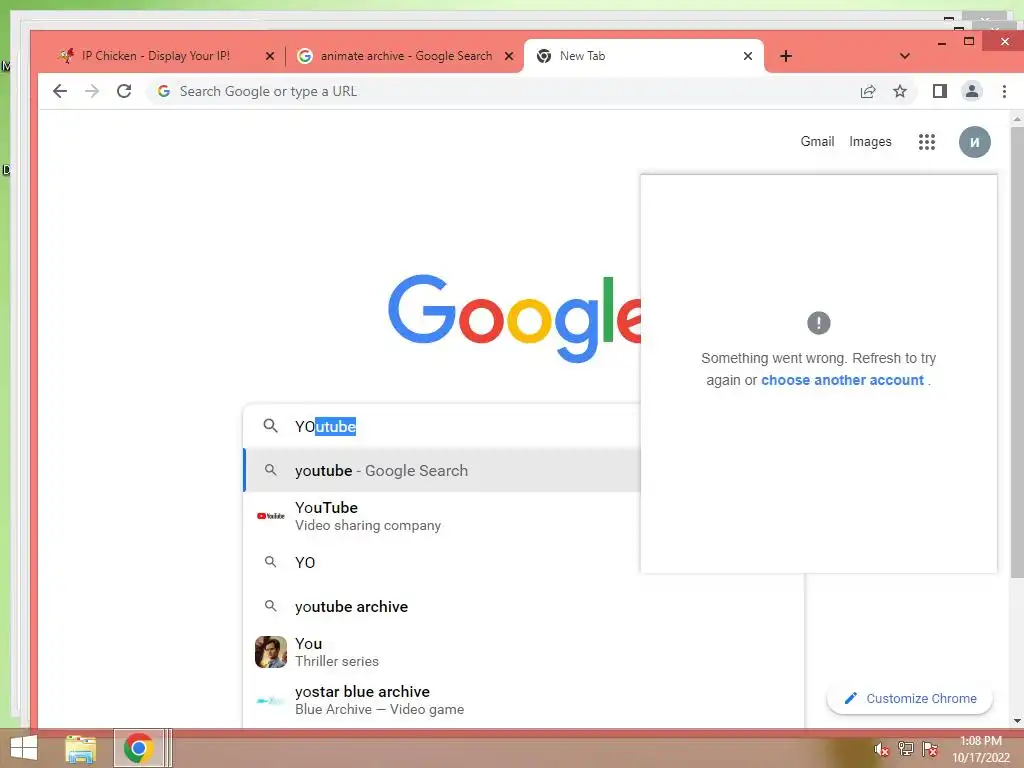The width and height of the screenshot is (1024, 768).
Task: Click the taskbar clock showing 1:08 PM
Action: click(980, 749)
